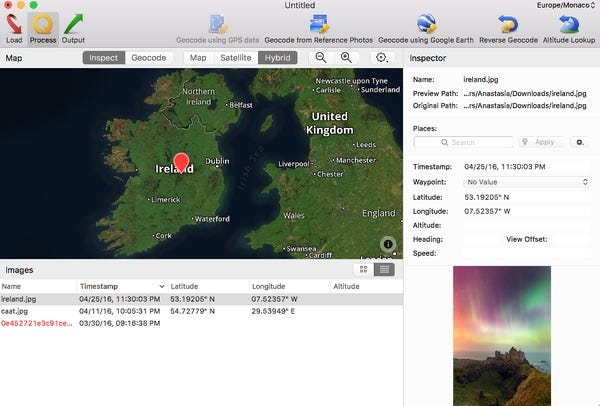Click timestamp 03/30/16, 09:16:38 PM
This screenshot has height=406, width=600.
(x=119, y=323)
